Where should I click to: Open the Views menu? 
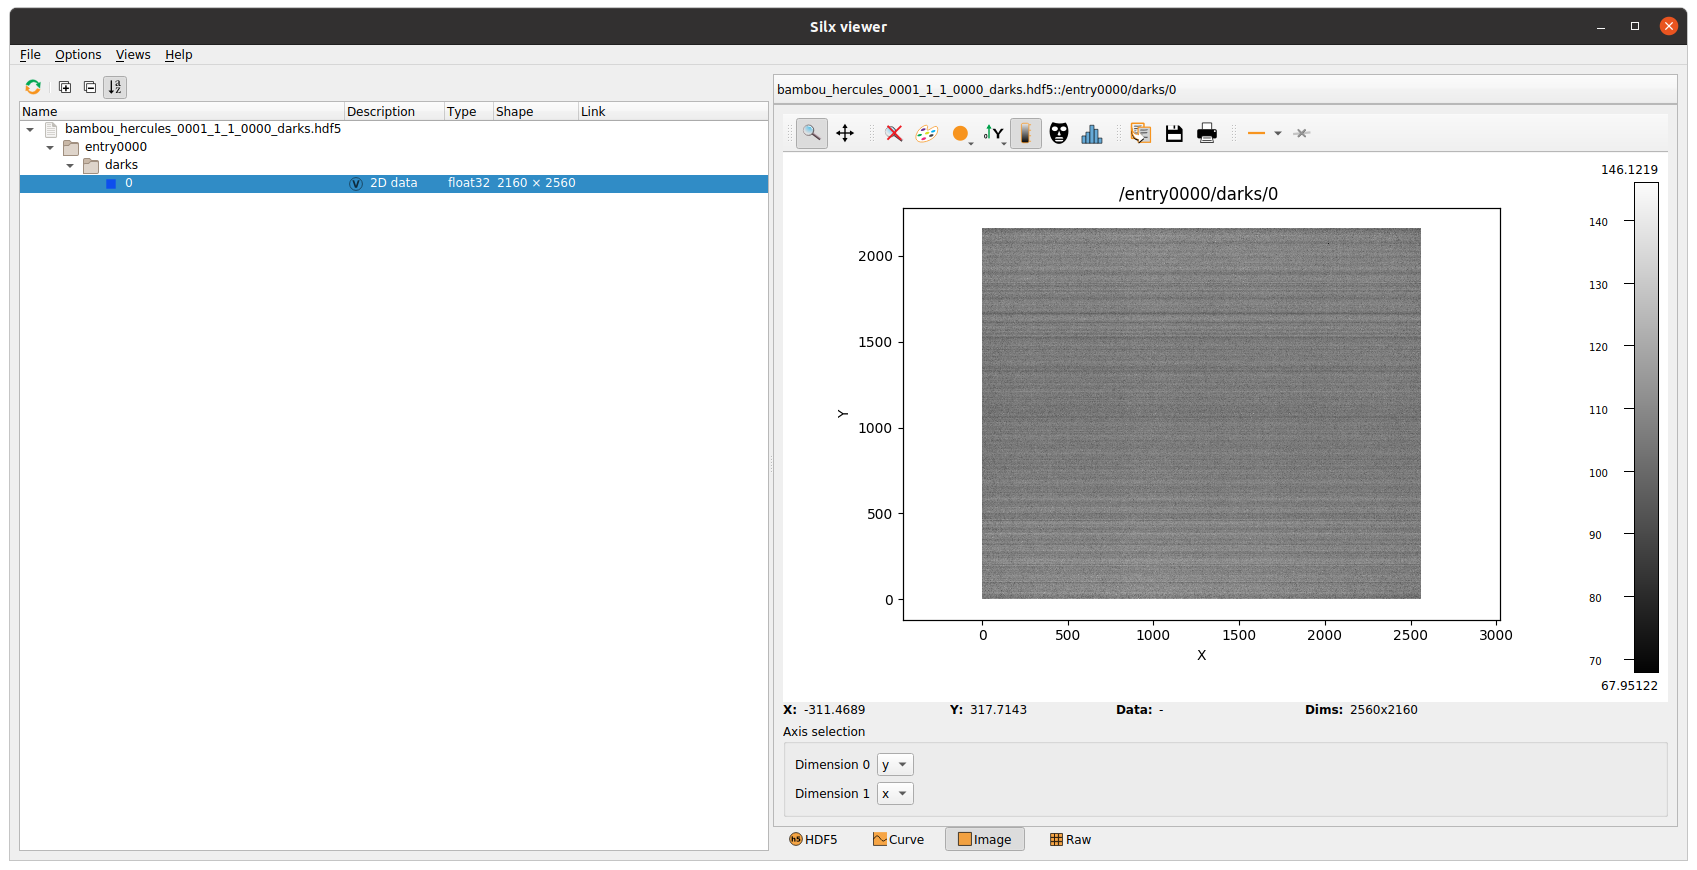point(133,55)
